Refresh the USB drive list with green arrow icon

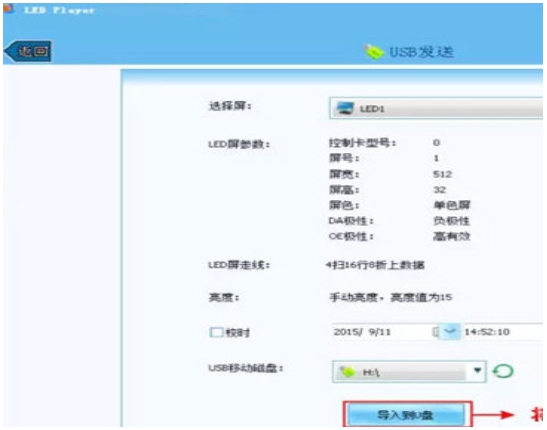[503, 371]
